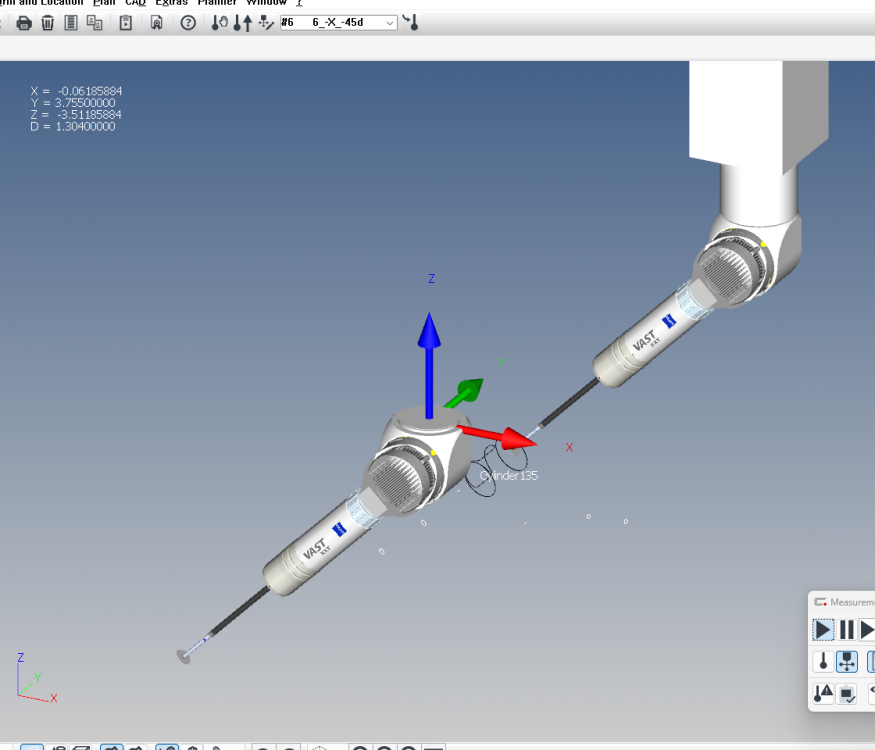Image resolution: width=875 pixels, height=750 pixels.
Task: Click the stylus change icon after dropdown
Action: [410, 23]
